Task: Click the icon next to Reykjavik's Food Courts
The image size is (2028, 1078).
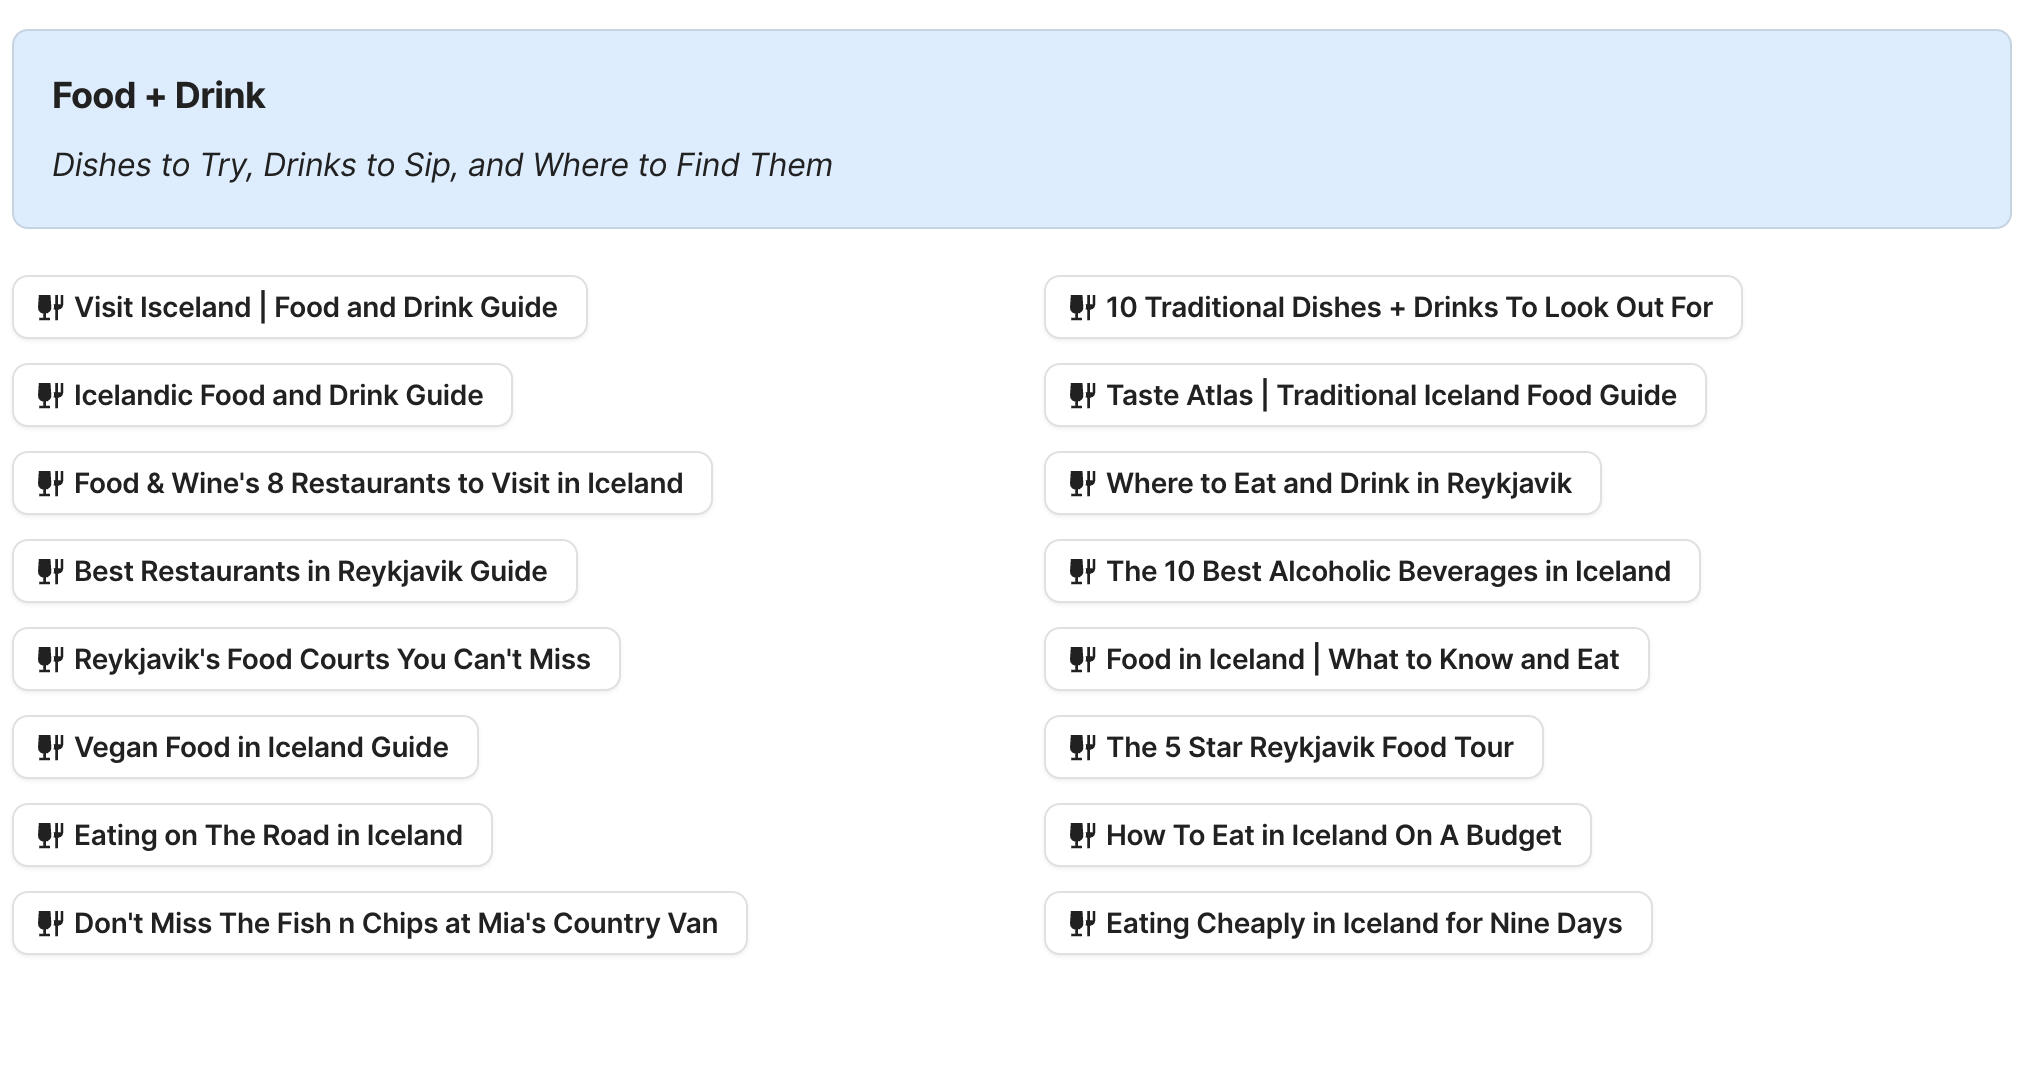Action: pyautogui.click(x=50, y=659)
